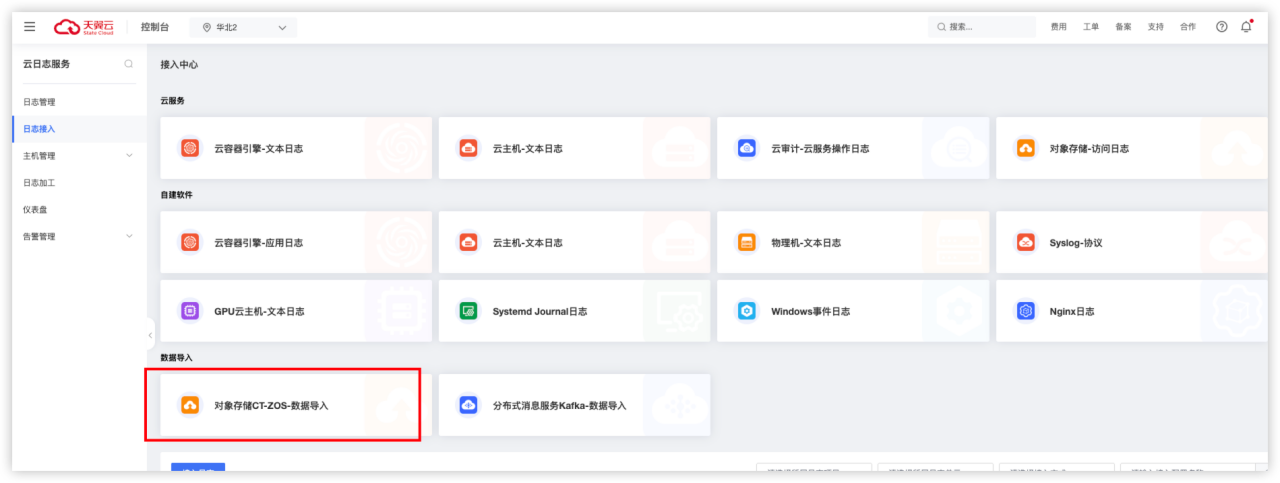Open card text 物理机-文本日志
This screenshot has height=483, width=1280.
tap(806, 243)
